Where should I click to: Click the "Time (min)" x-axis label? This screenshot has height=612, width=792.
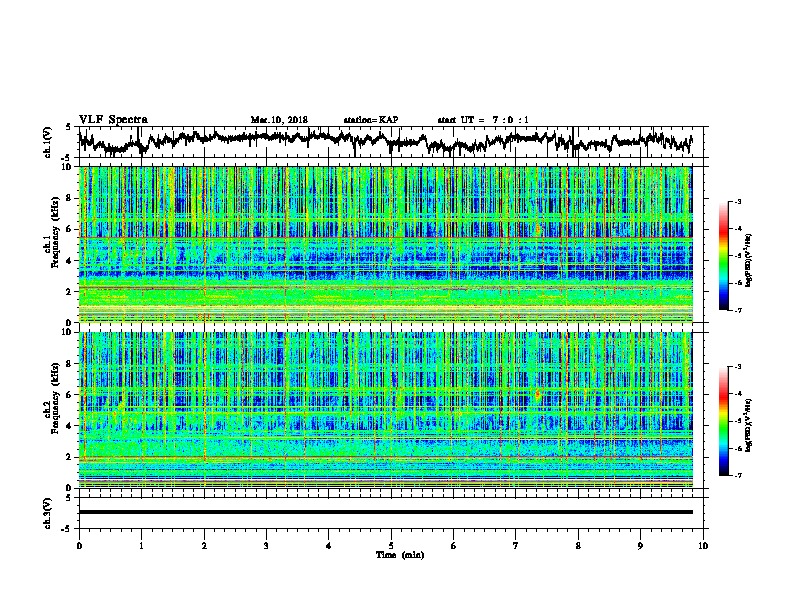click(400, 555)
